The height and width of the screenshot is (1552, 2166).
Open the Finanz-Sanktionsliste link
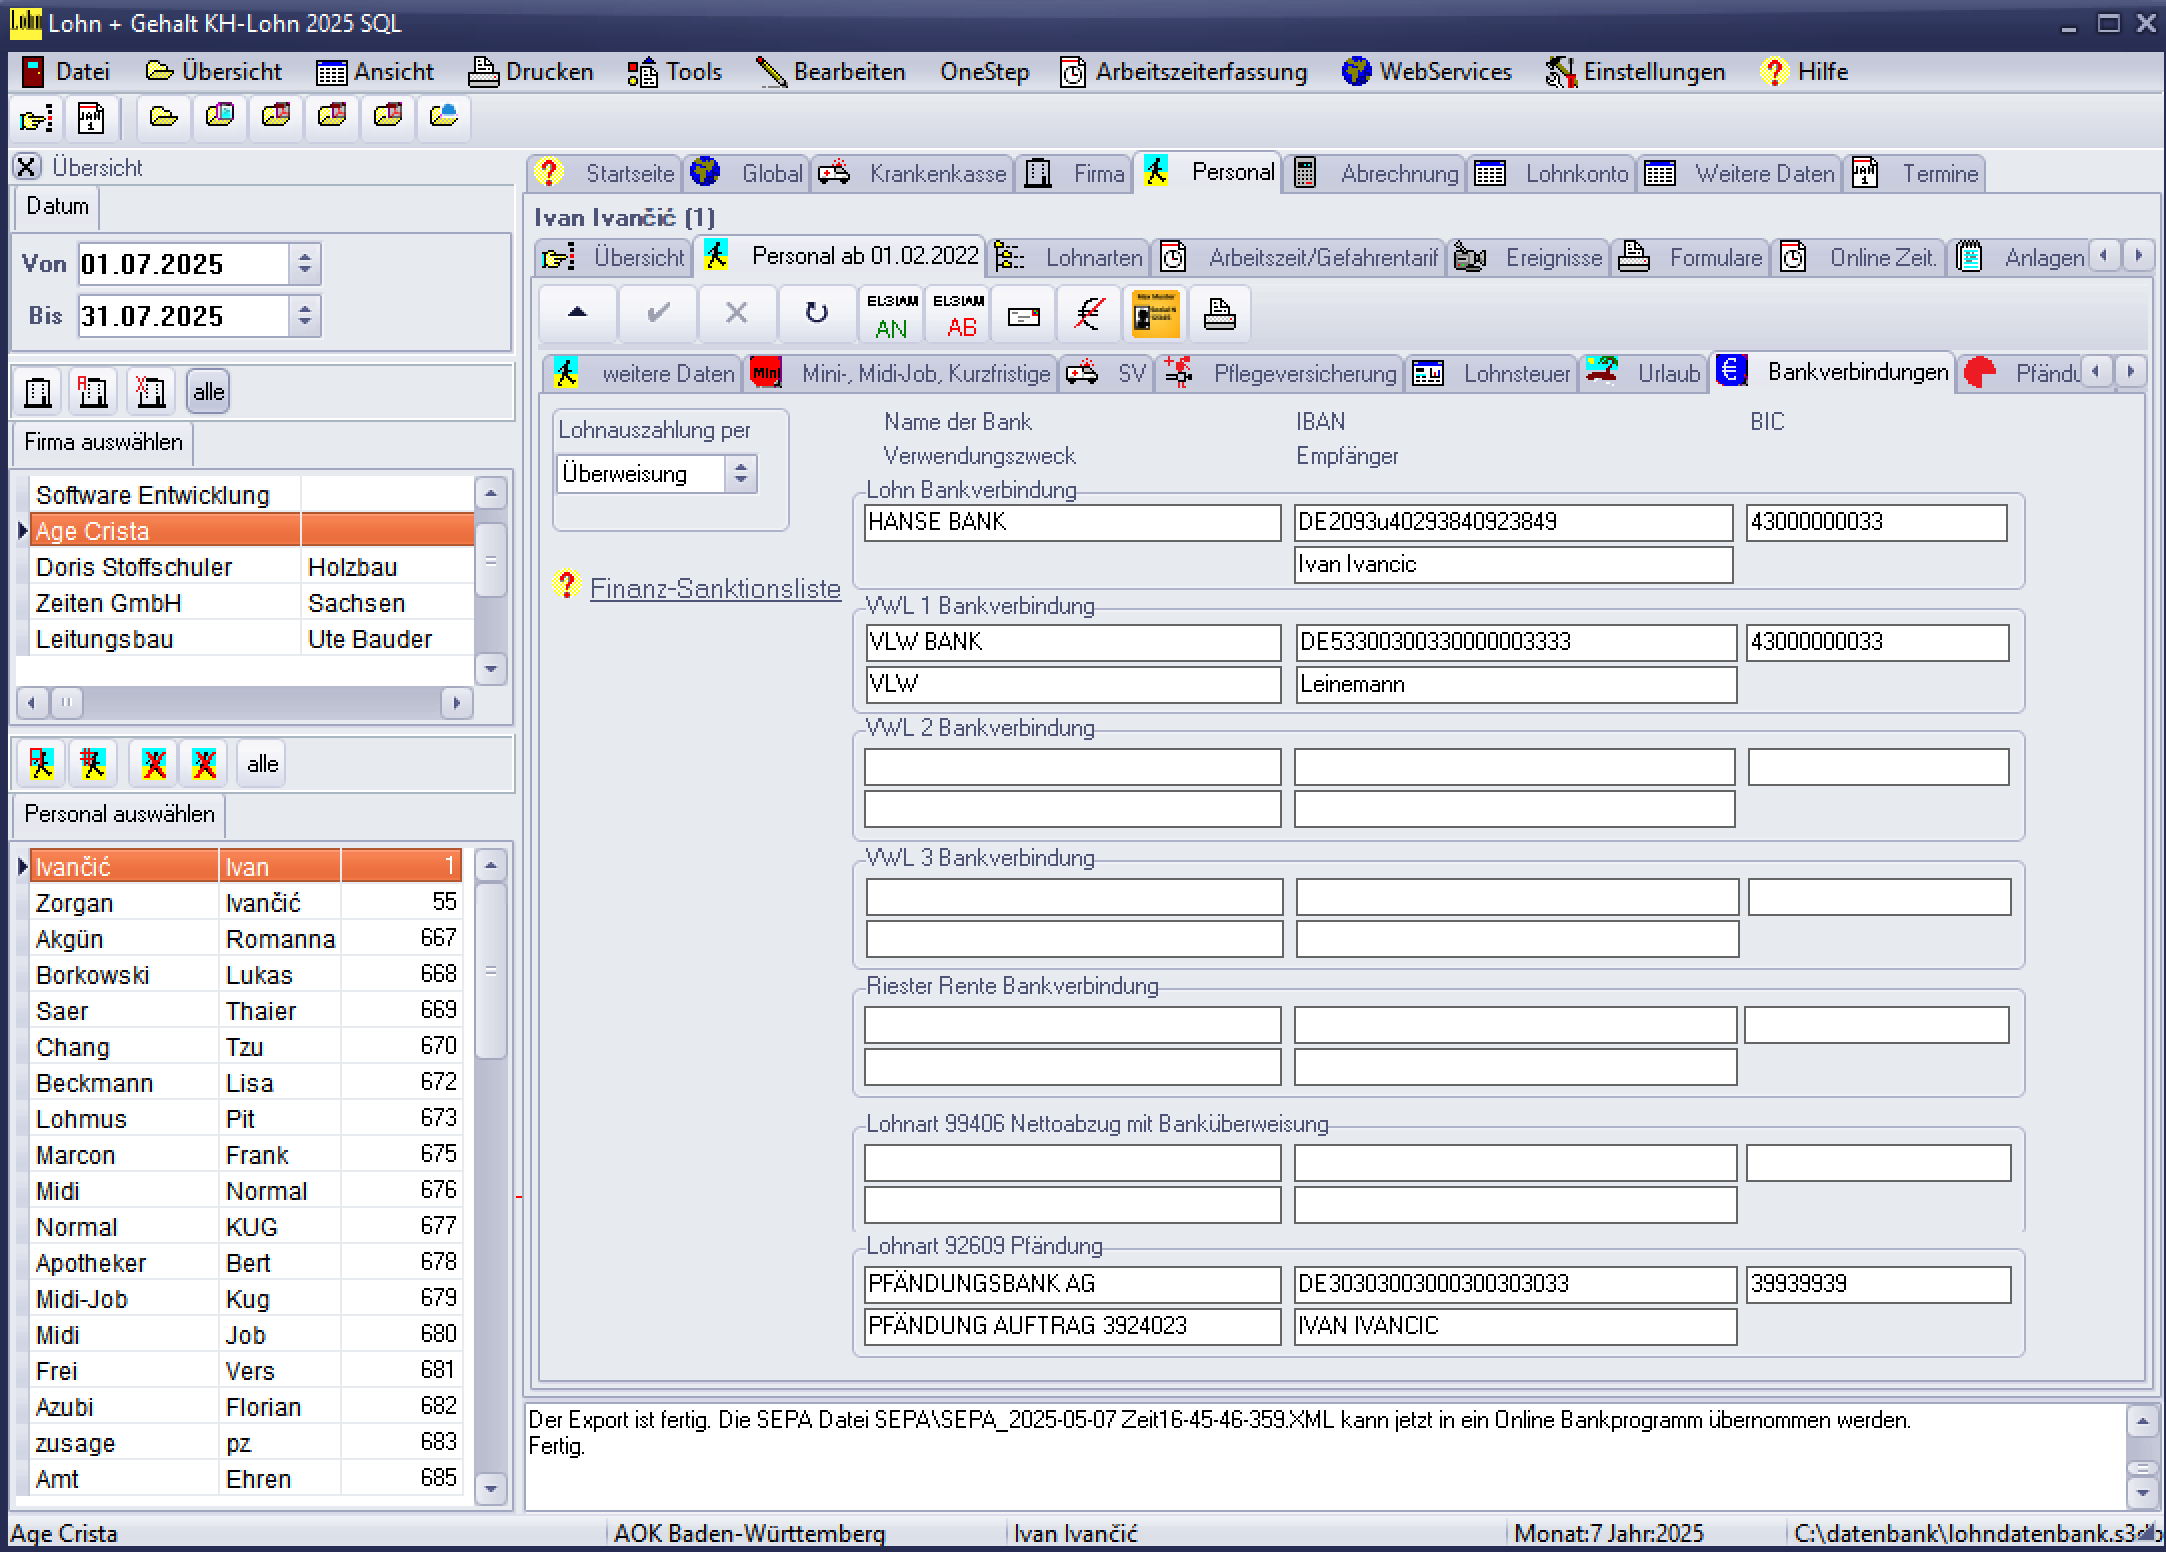pyautogui.click(x=715, y=588)
